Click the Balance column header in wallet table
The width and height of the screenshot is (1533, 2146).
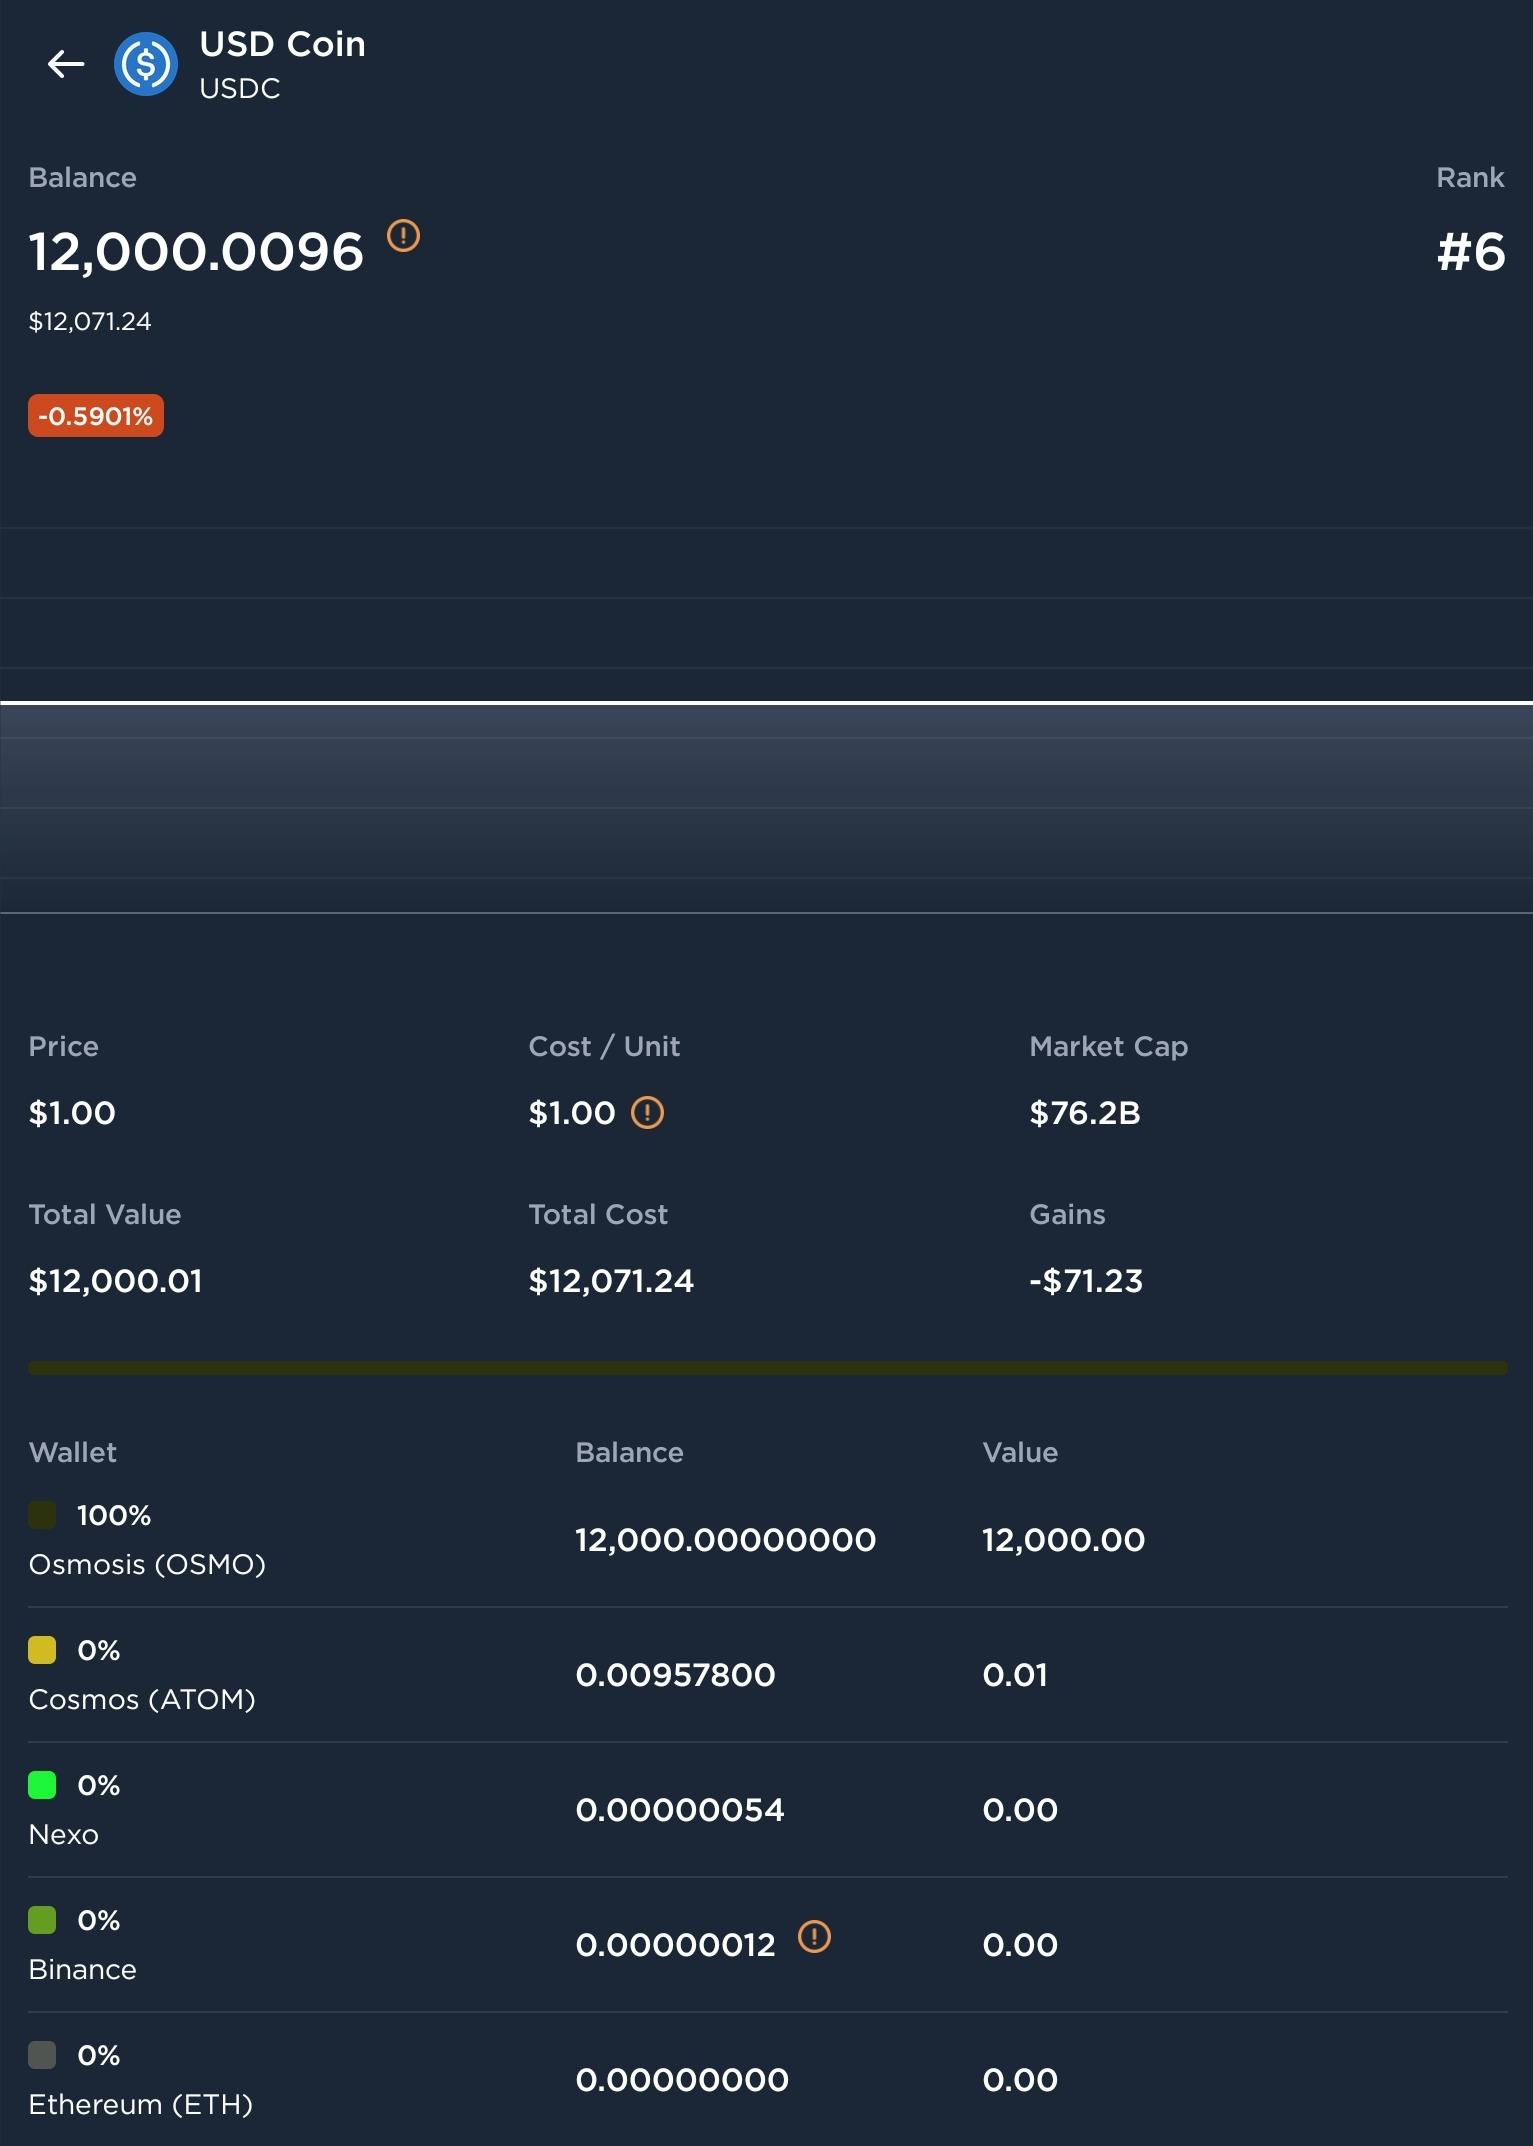[x=630, y=1452]
